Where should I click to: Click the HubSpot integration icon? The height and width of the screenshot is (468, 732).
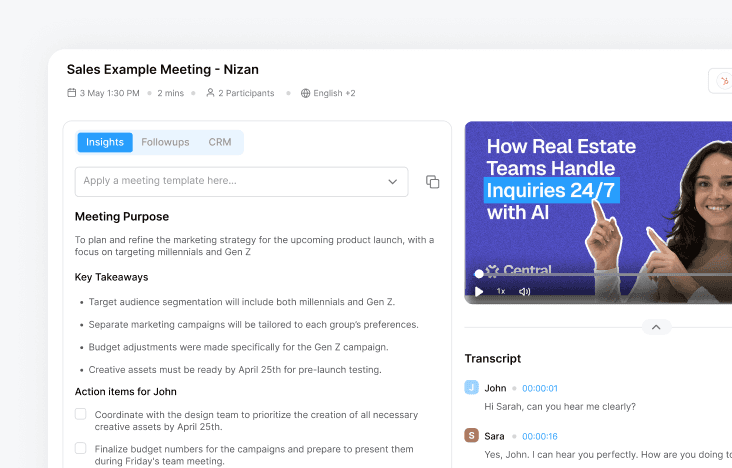(724, 81)
